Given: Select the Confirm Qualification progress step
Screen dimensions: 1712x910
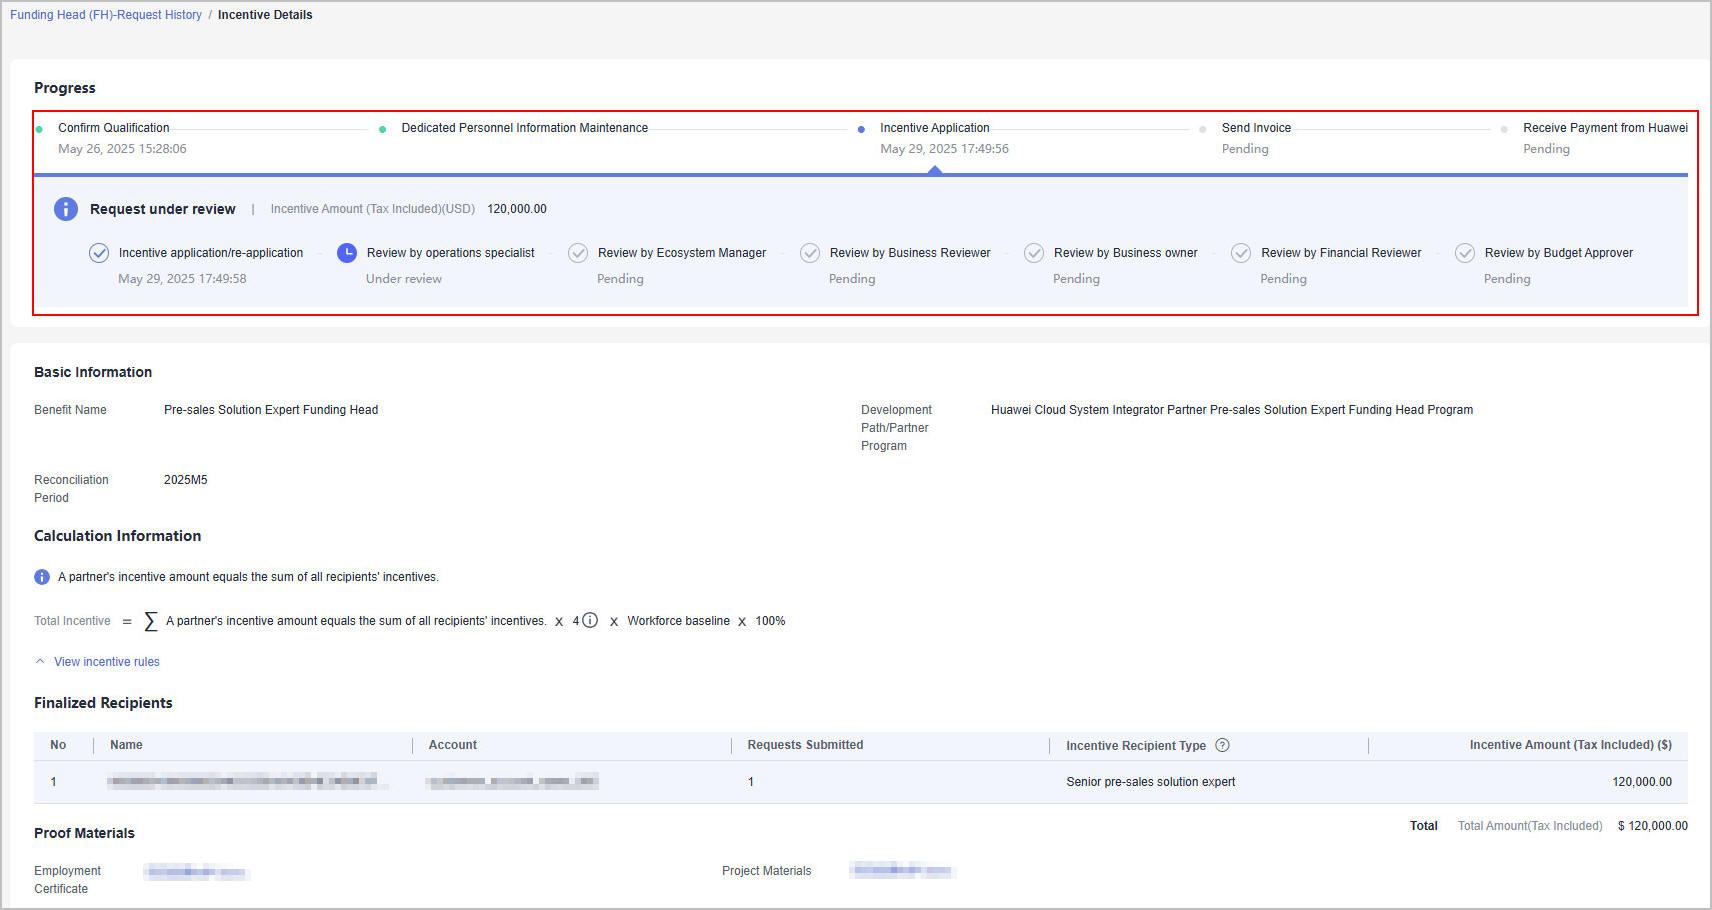Looking at the screenshot, I should tap(113, 128).
